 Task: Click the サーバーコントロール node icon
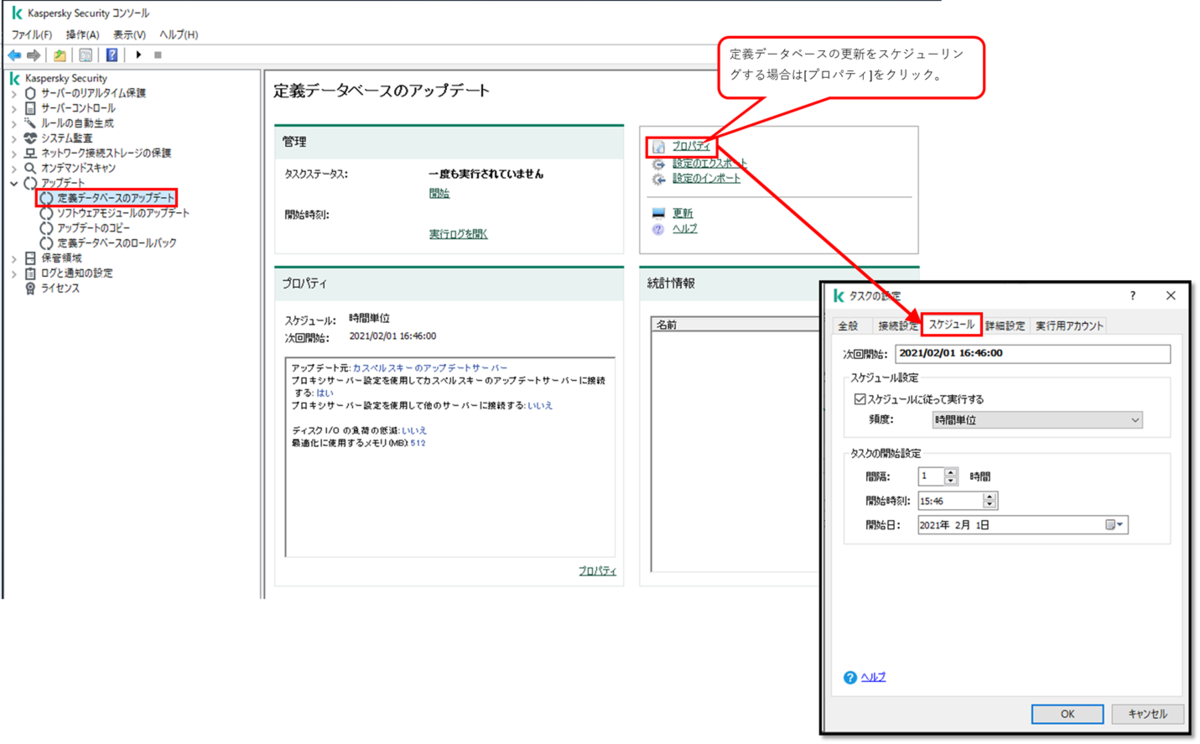point(30,108)
